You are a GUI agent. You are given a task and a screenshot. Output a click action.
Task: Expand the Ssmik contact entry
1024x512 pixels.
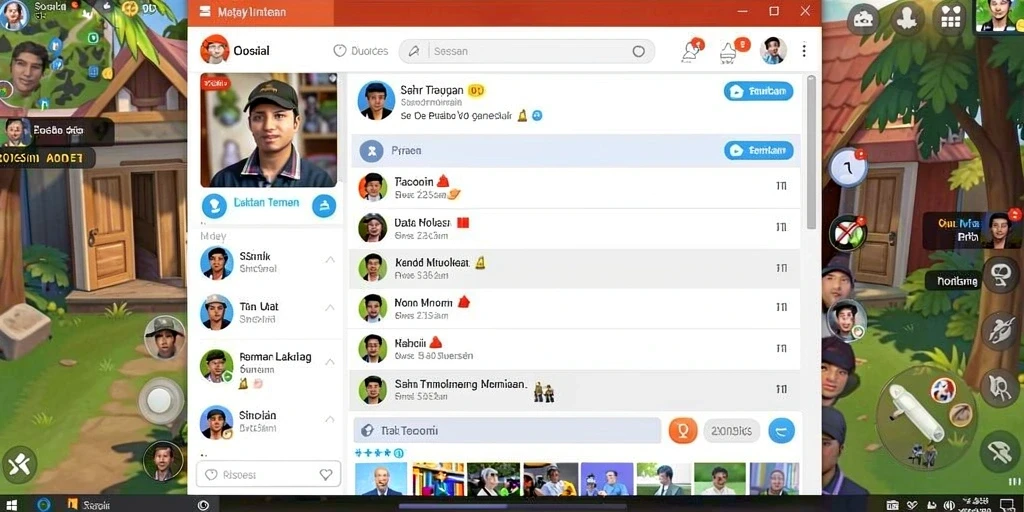tap(330, 259)
